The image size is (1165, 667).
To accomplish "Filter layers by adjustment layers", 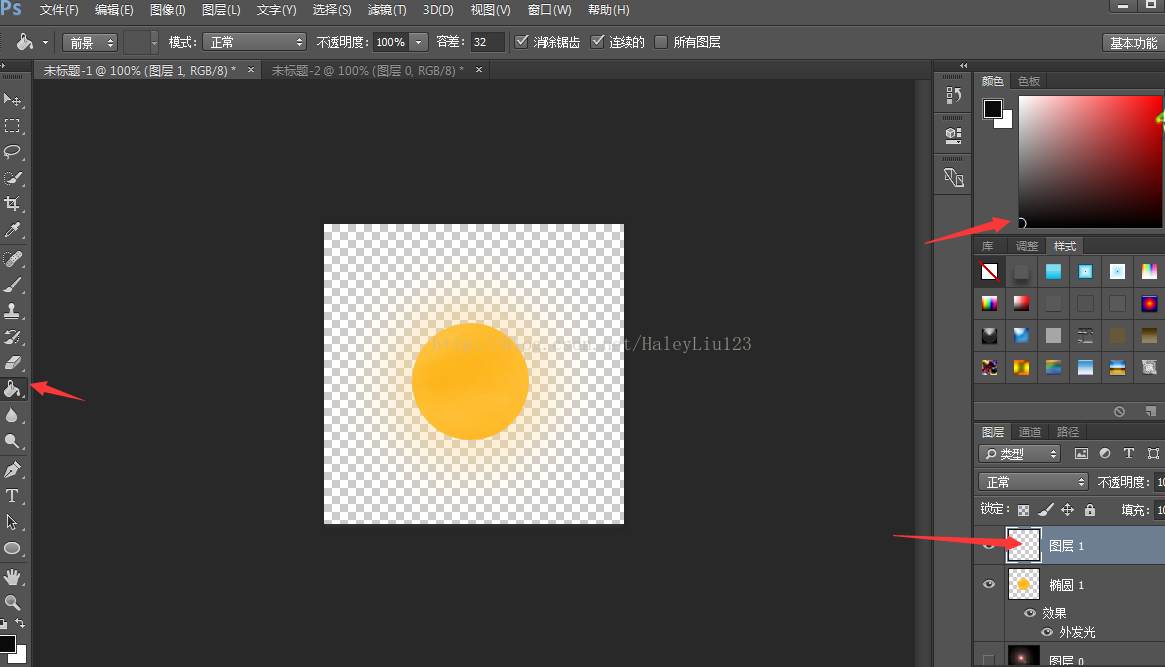I will pos(1105,454).
